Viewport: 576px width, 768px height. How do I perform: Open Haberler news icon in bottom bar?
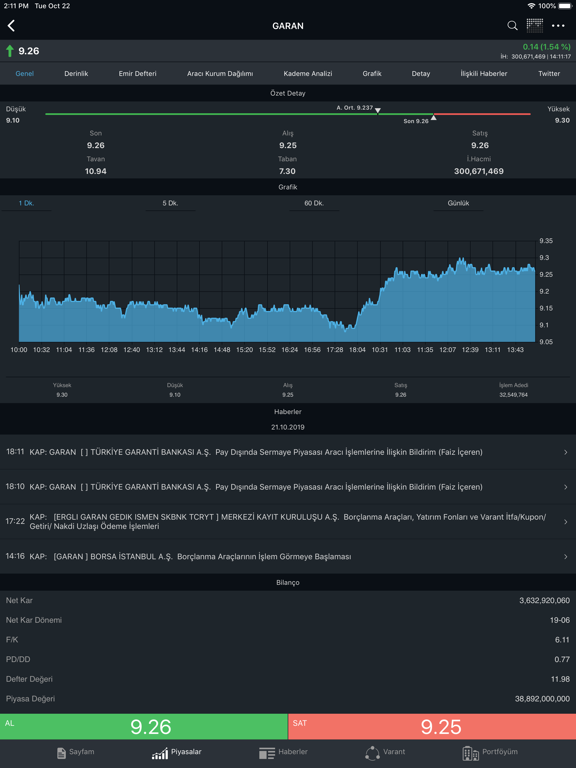pos(267,753)
